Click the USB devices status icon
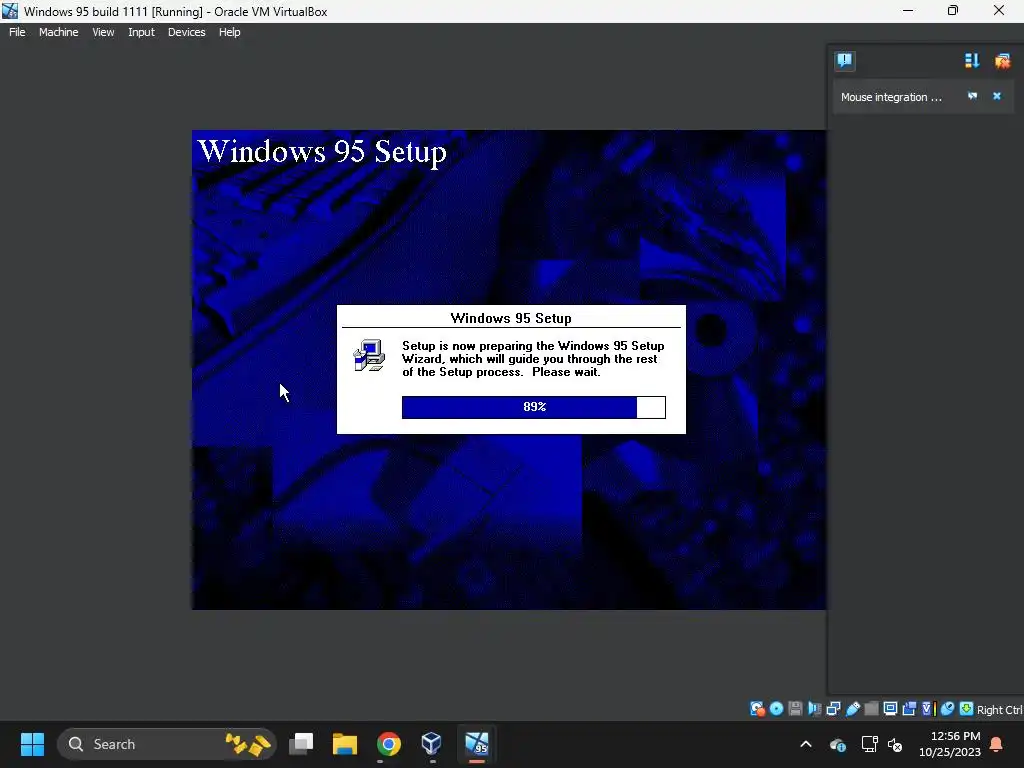The image size is (1024, 768). click(853, 709)
